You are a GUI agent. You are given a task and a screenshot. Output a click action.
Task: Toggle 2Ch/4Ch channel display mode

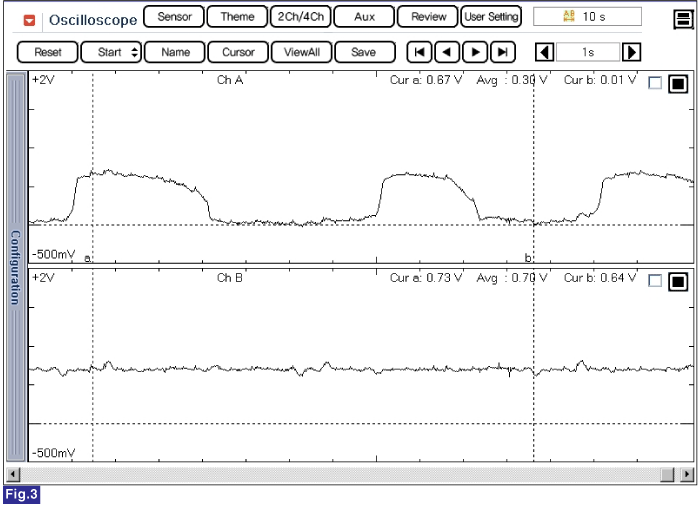coord(299,17)
